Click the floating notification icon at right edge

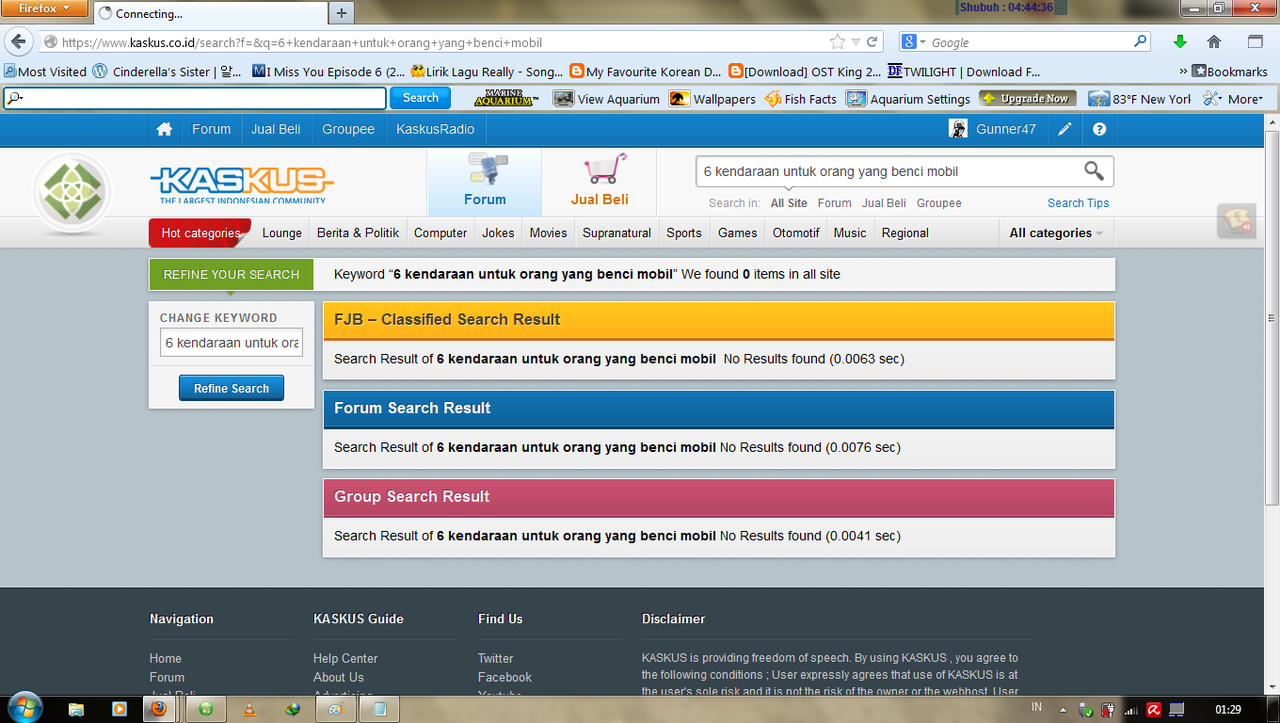1236,221
